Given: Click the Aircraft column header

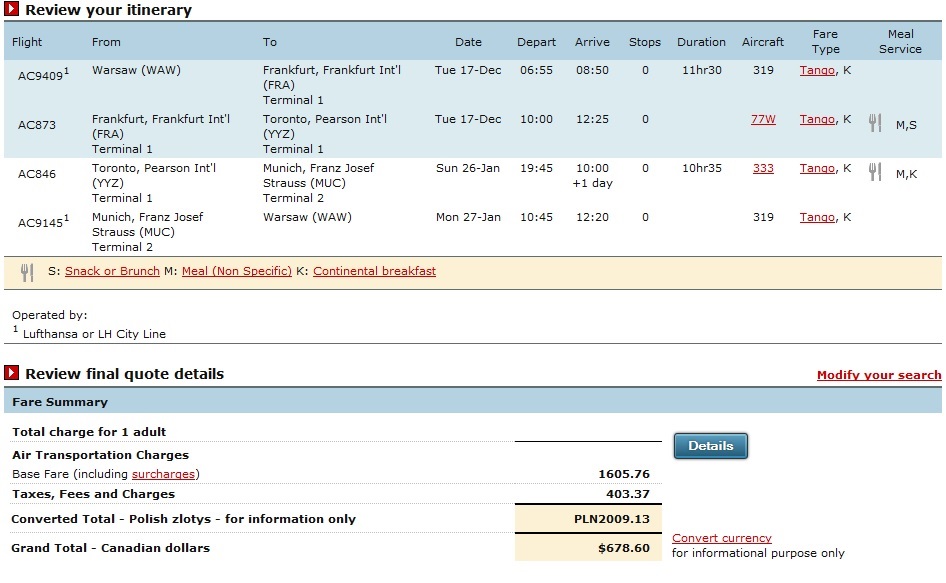Looking at the screenshot, I should point(763,42).
